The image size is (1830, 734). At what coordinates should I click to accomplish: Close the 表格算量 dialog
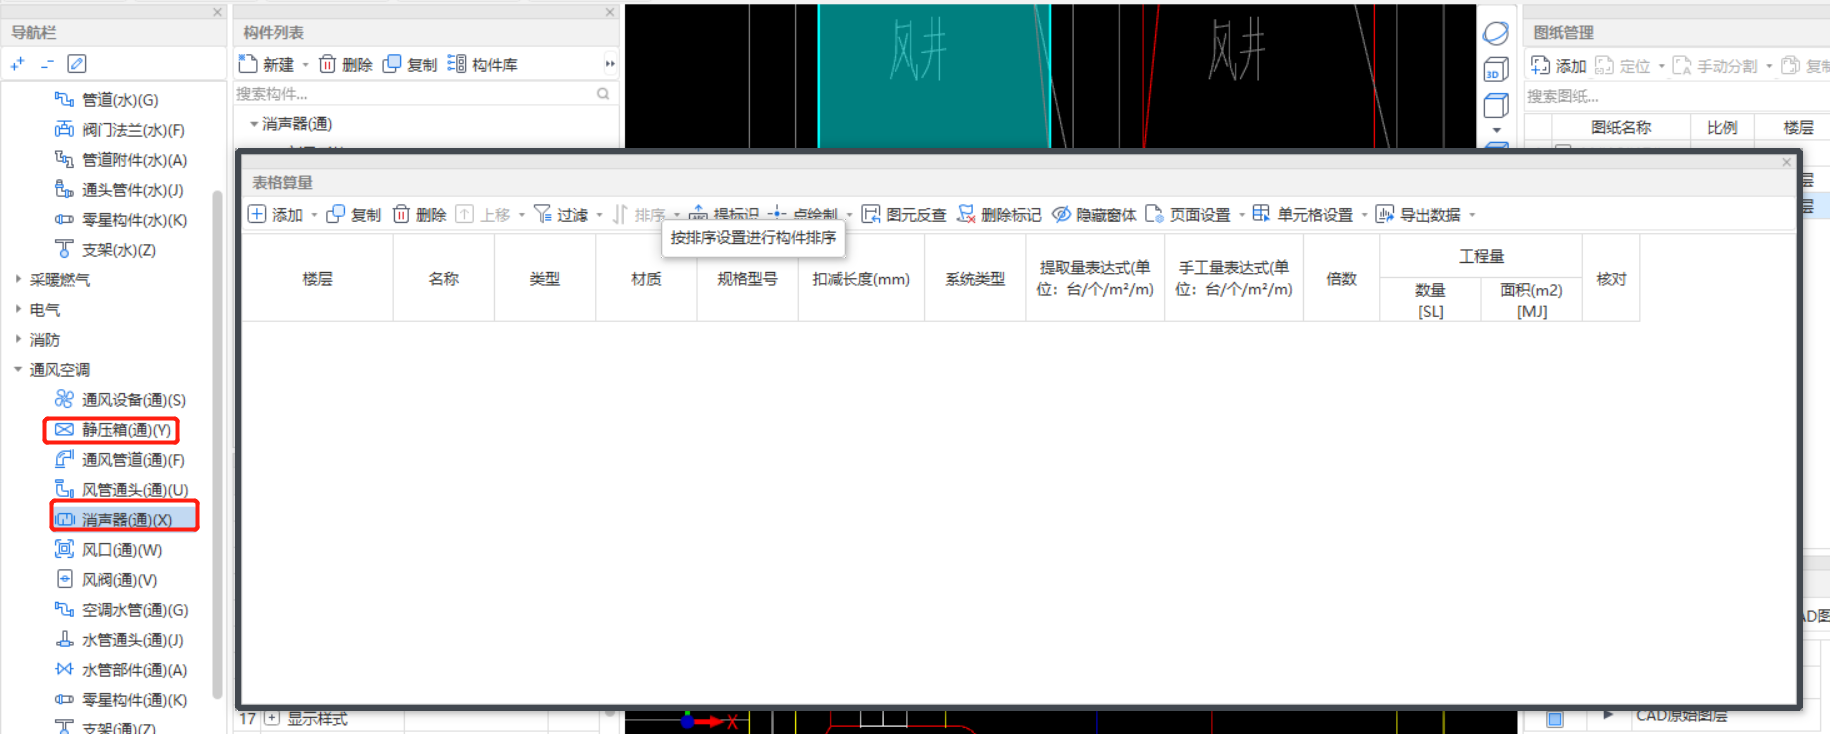pos(1786,162)
